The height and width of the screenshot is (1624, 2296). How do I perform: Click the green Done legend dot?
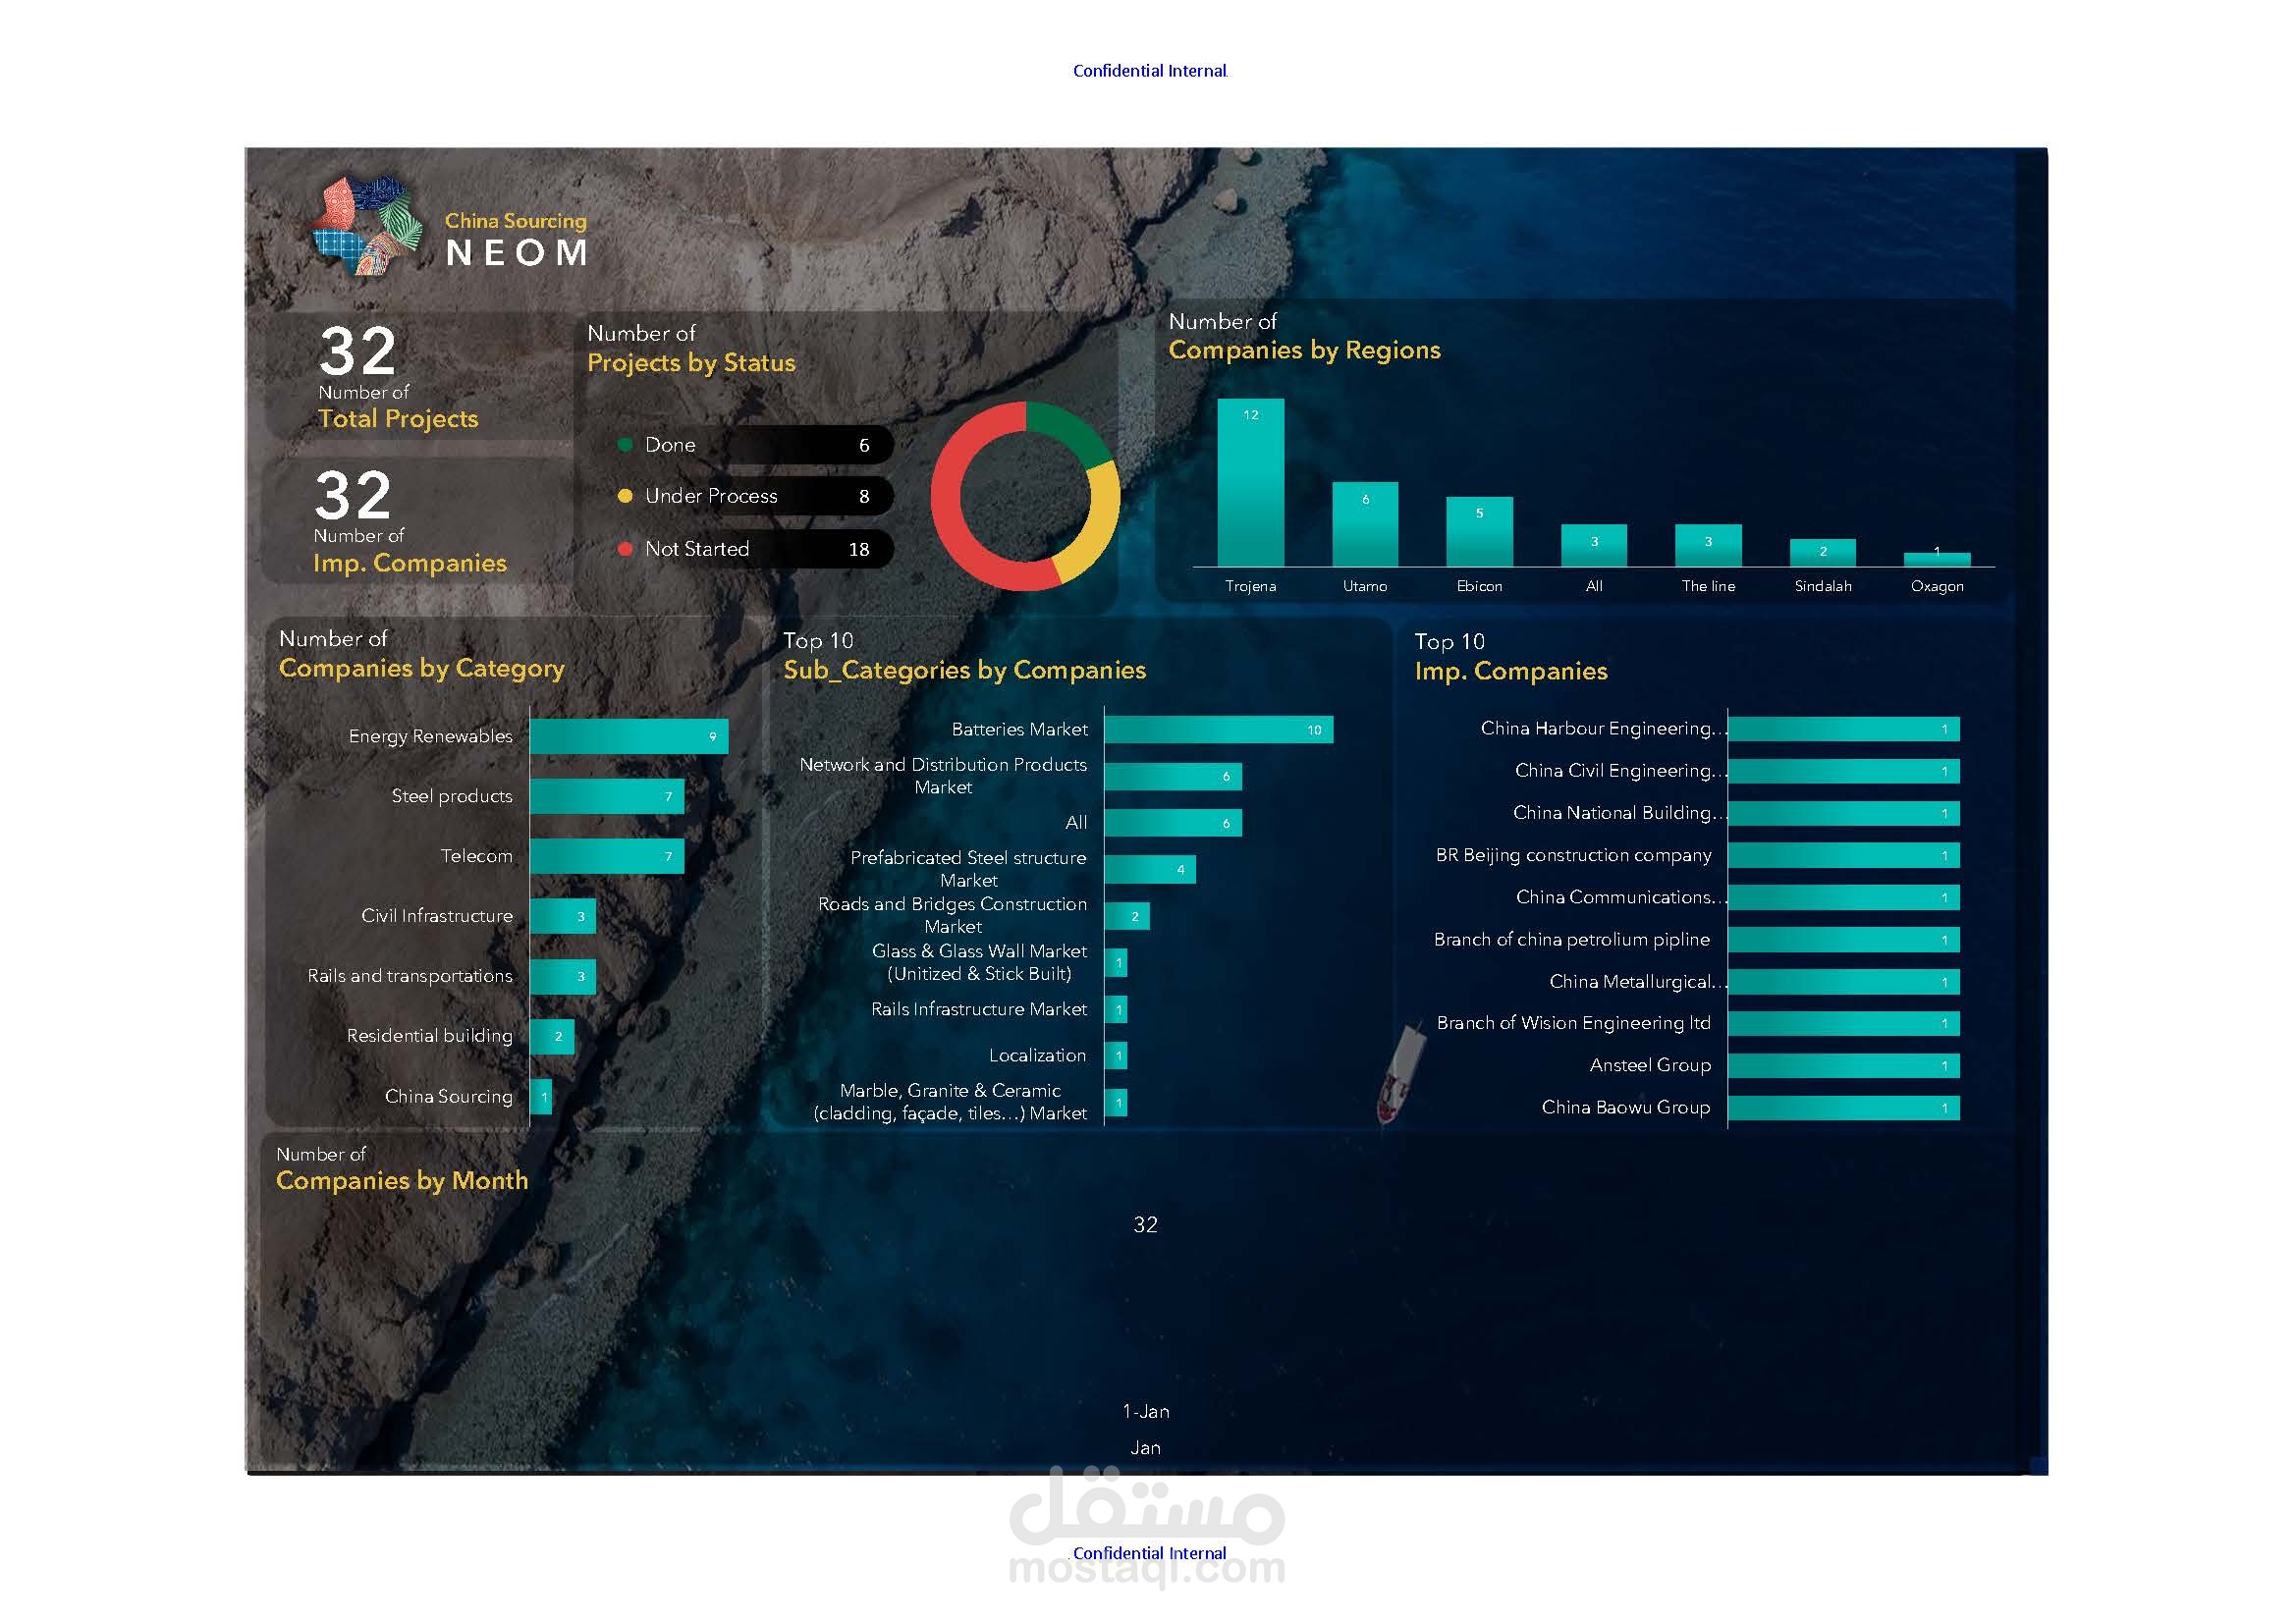point(625,445)
